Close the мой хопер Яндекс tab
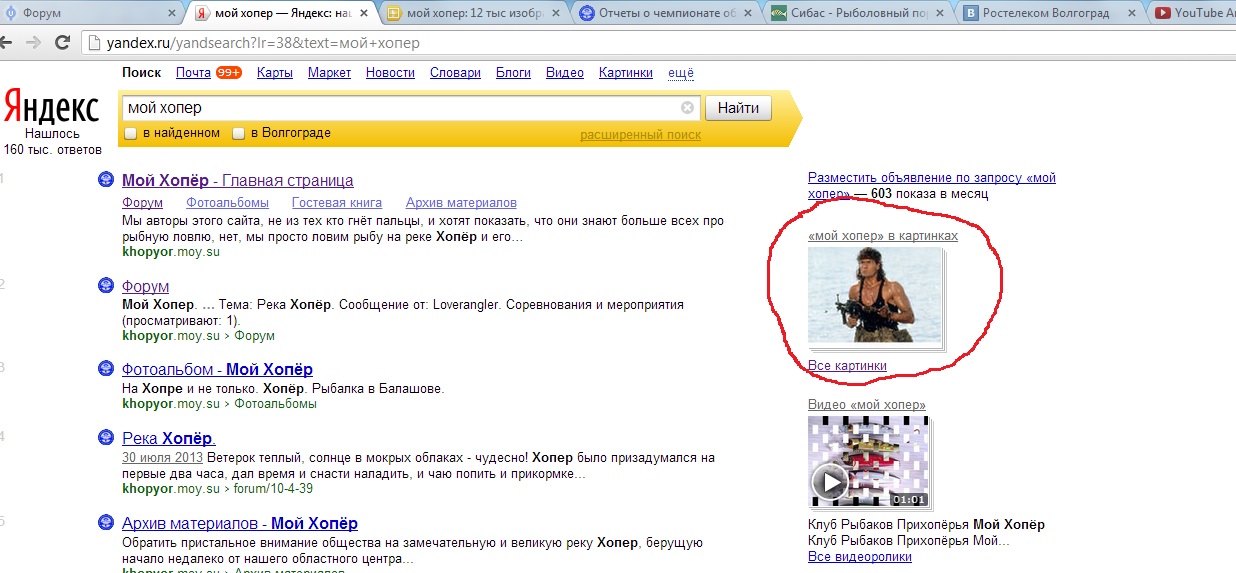 [x=363, y=13]
